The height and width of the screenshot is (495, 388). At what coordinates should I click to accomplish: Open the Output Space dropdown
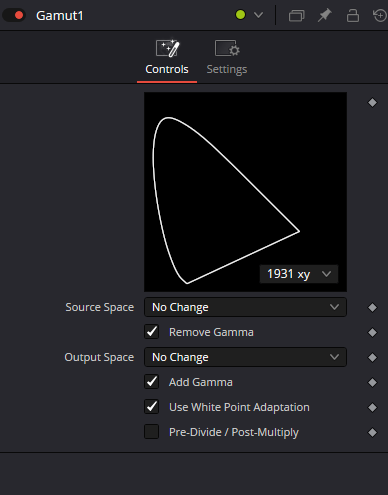(x=245, y=357)
